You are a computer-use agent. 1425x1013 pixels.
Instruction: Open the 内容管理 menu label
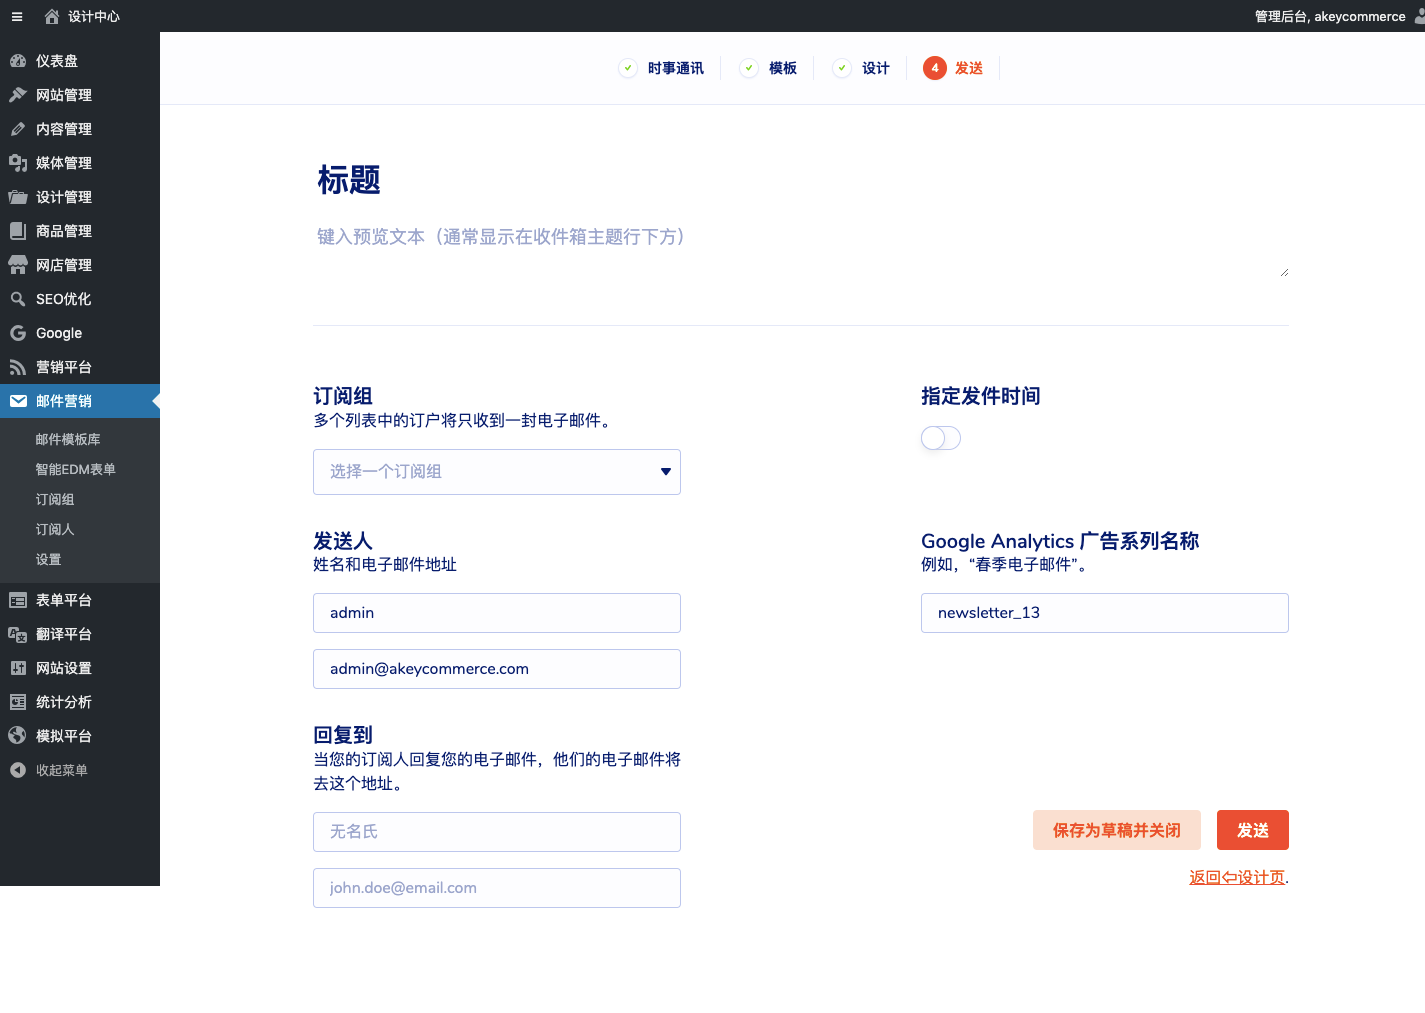pyautogui.click(x=64, y=129)
